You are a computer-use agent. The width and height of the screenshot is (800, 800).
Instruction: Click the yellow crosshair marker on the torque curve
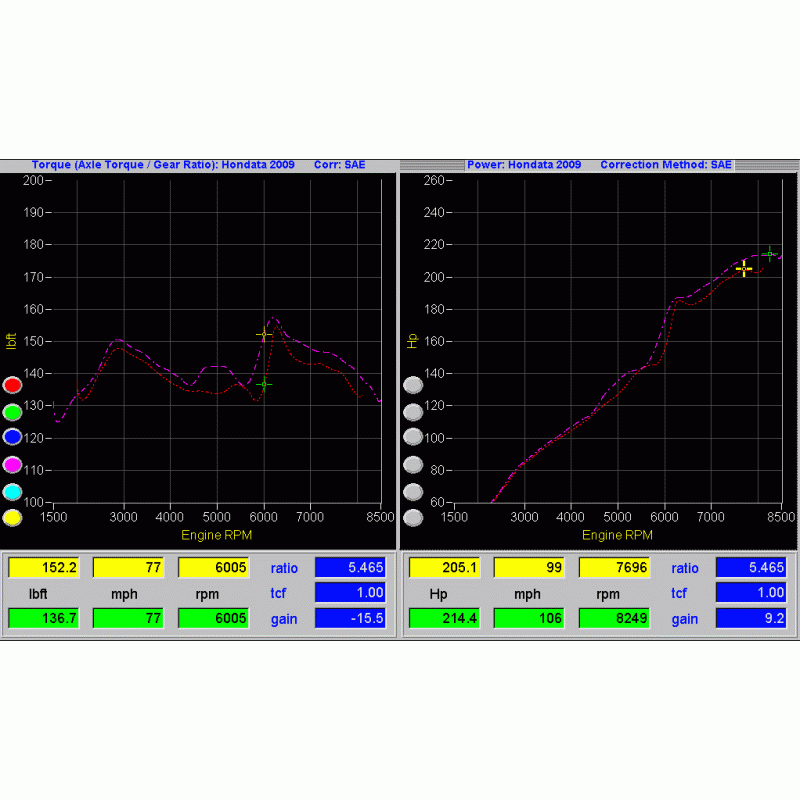pyautogui.click(x=262, y=335)
